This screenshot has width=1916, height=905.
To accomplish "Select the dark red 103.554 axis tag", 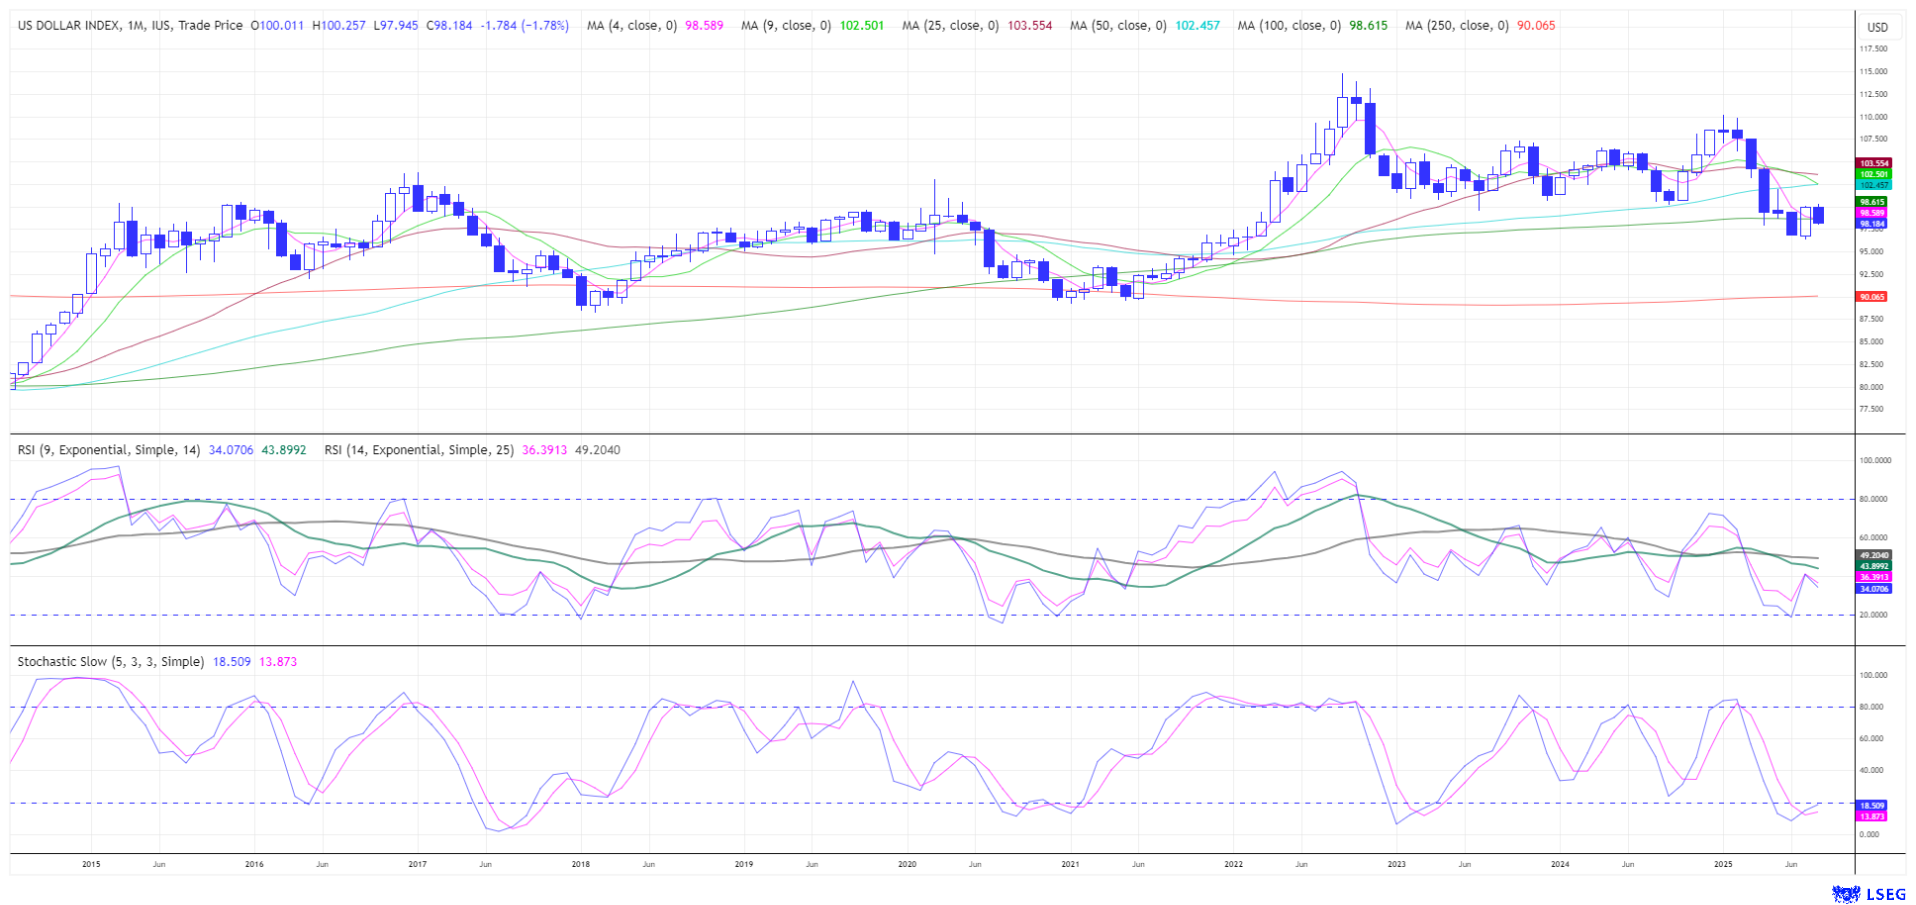I will point(1873,163).
